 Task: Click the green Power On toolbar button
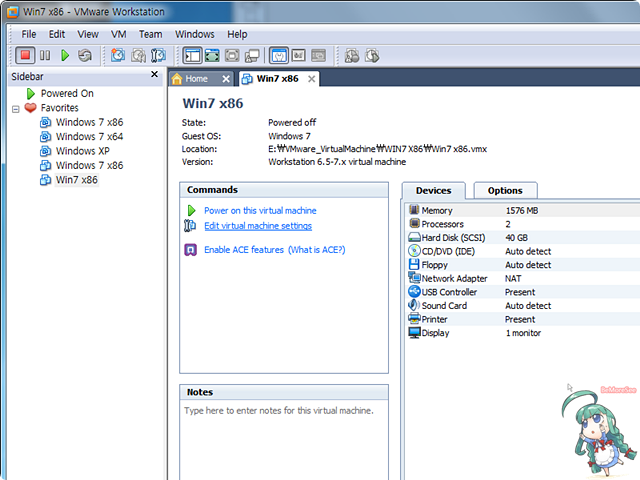click(65, 56)
